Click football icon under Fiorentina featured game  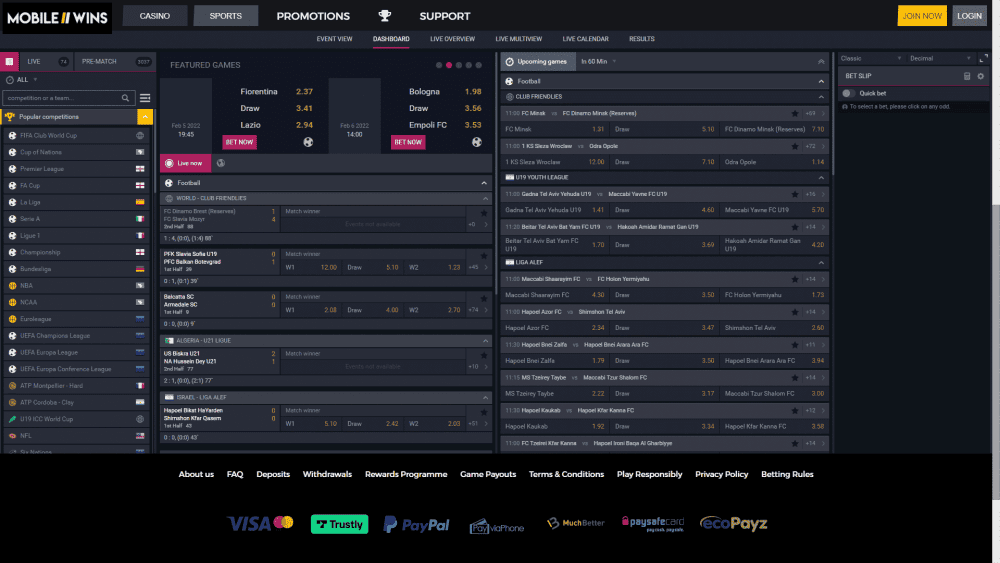(308, 142)
